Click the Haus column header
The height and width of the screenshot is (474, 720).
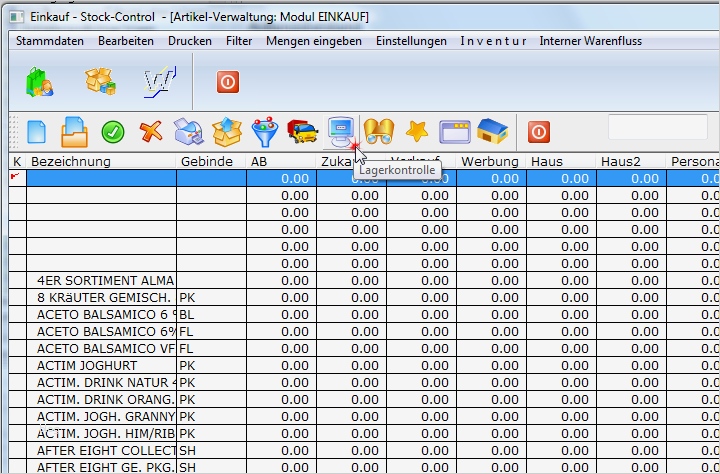561,162
